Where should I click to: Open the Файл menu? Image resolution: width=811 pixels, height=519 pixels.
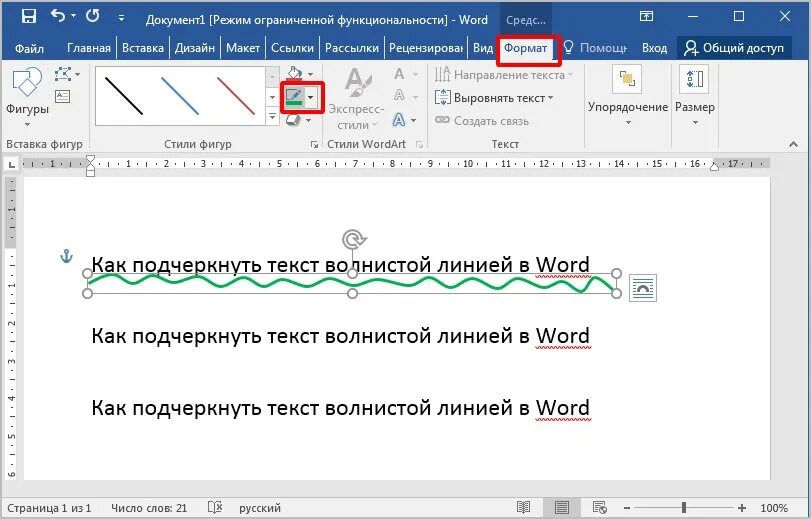[x=29, y=48]
